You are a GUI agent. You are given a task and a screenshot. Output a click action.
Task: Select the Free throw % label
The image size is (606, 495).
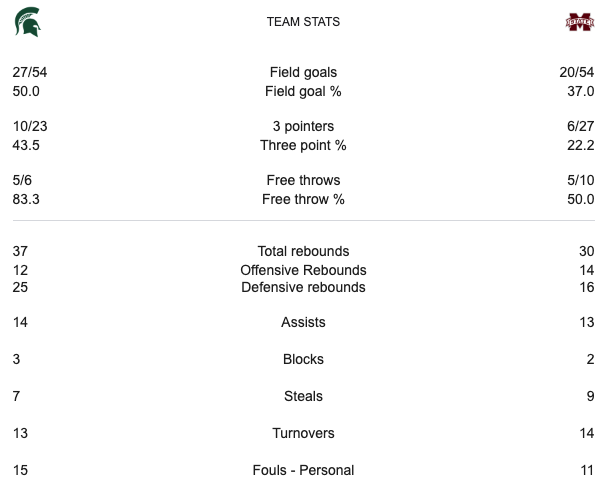(x=303, y=199)
